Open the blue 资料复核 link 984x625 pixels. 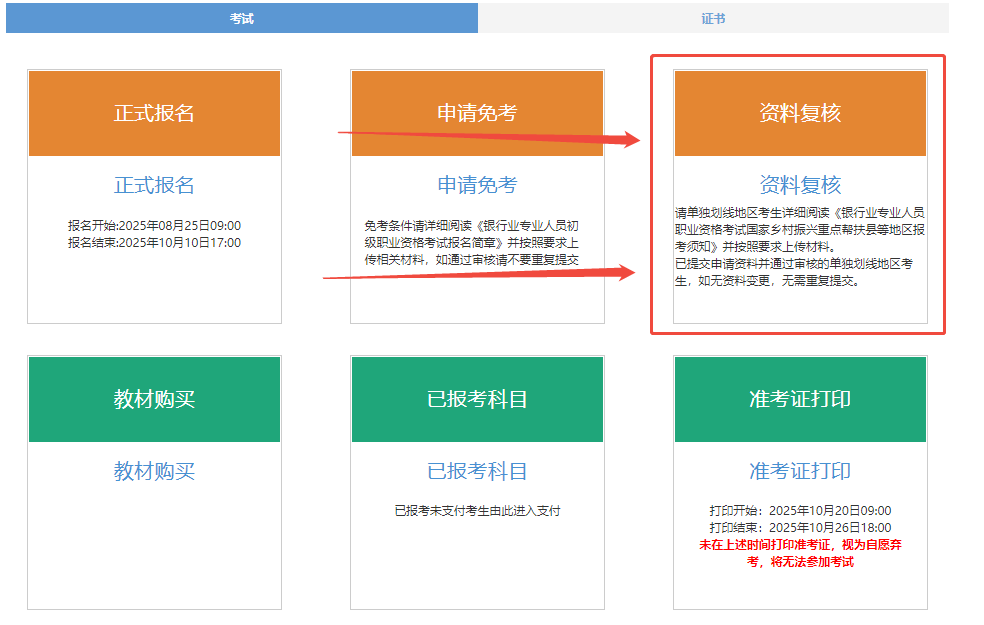(800, 185)
